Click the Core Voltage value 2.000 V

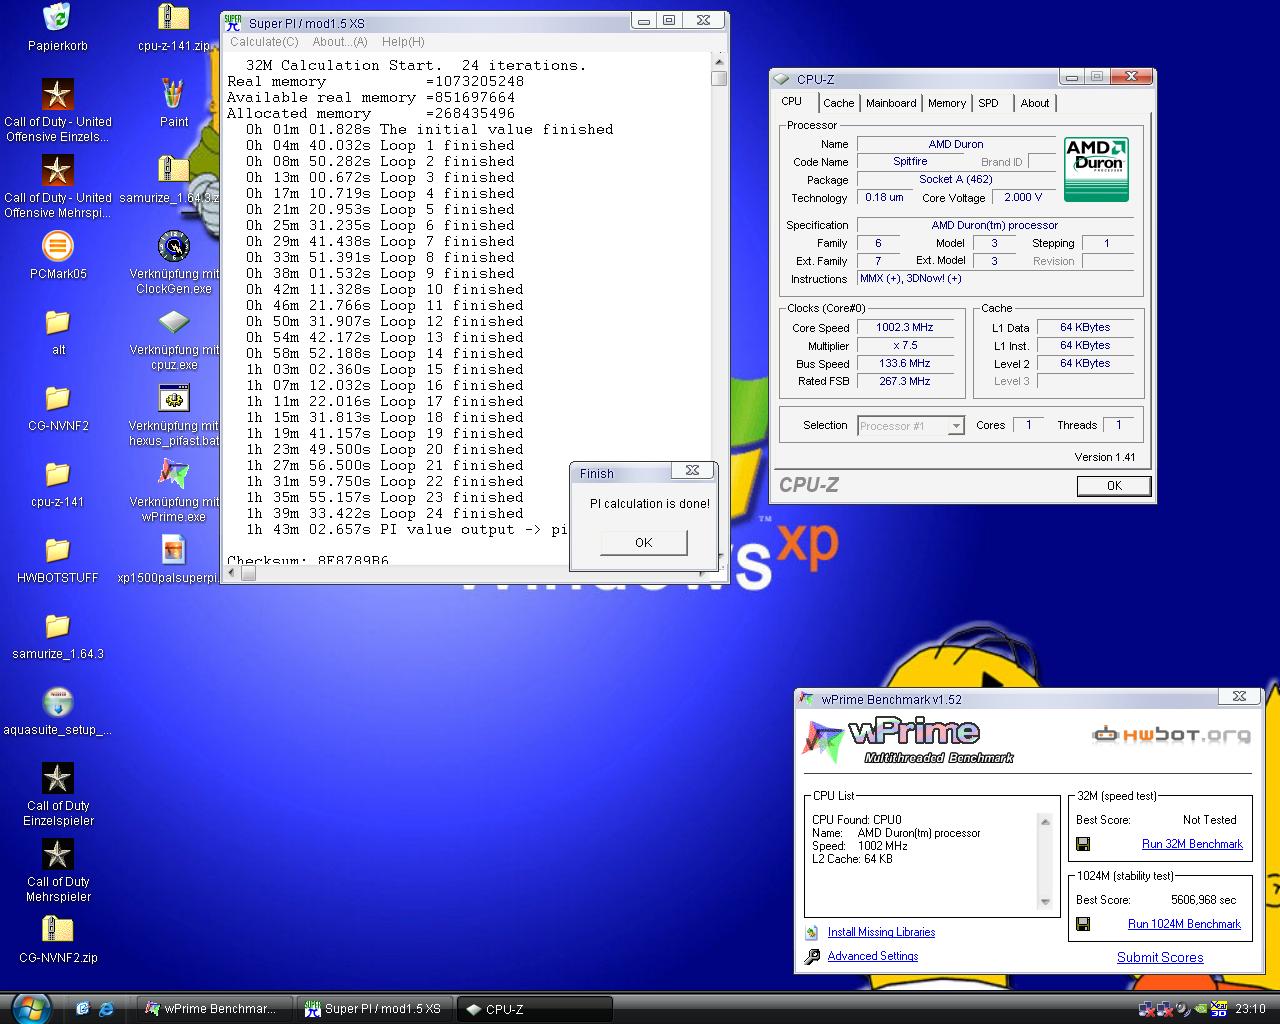1023,197
